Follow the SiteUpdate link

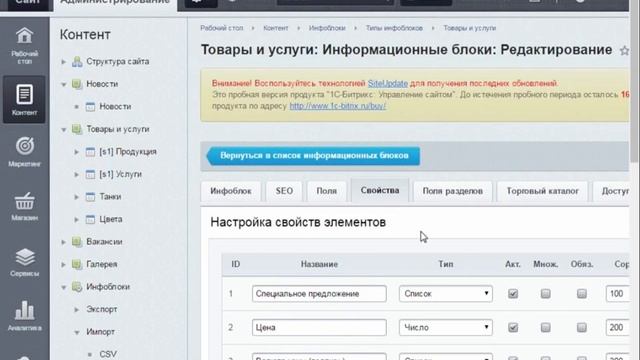click(388, 83)
